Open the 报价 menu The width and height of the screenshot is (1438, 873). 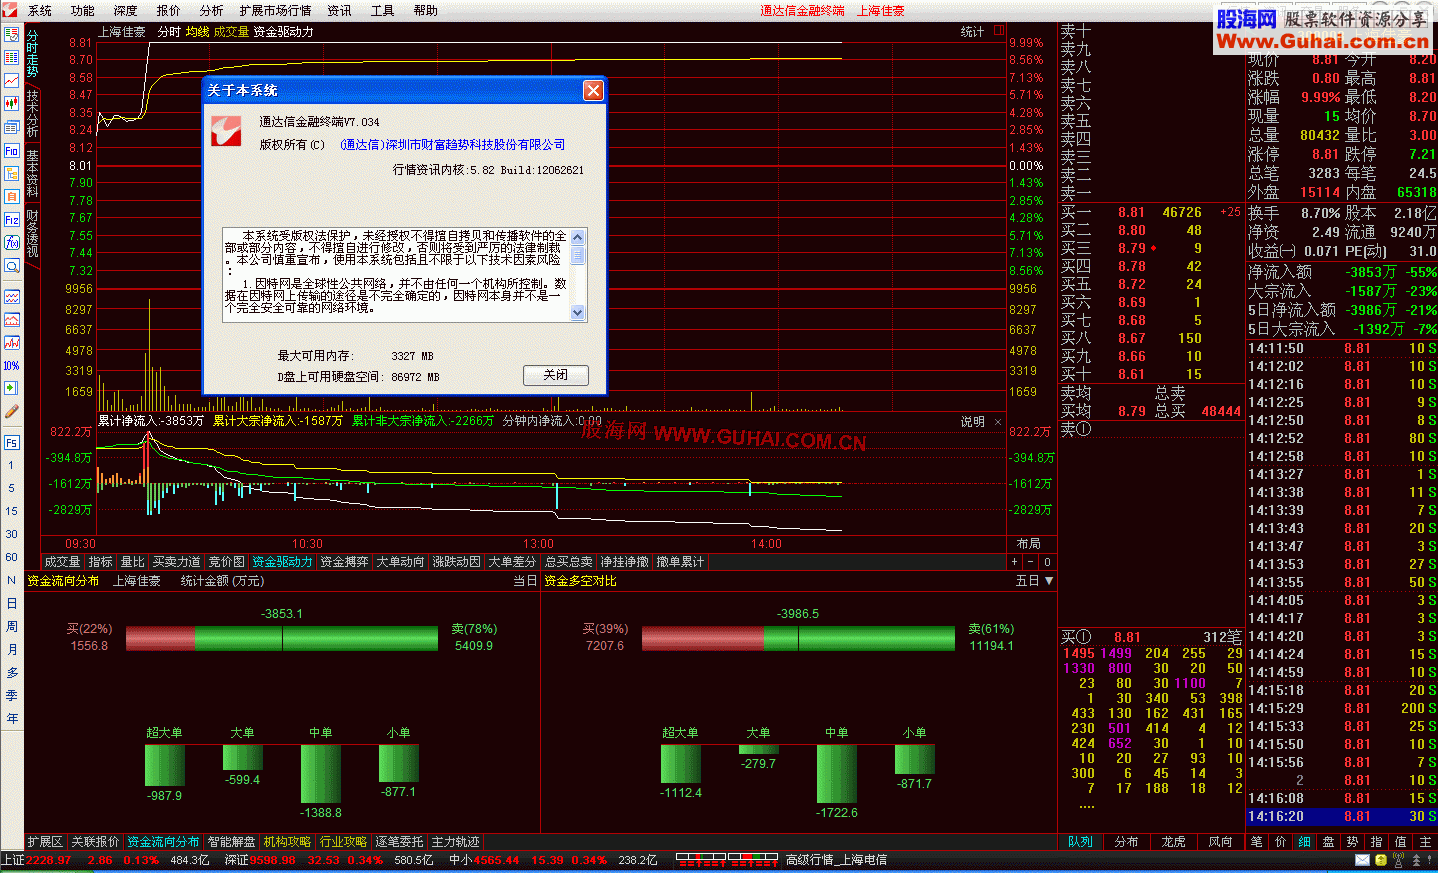pos(169,11)
